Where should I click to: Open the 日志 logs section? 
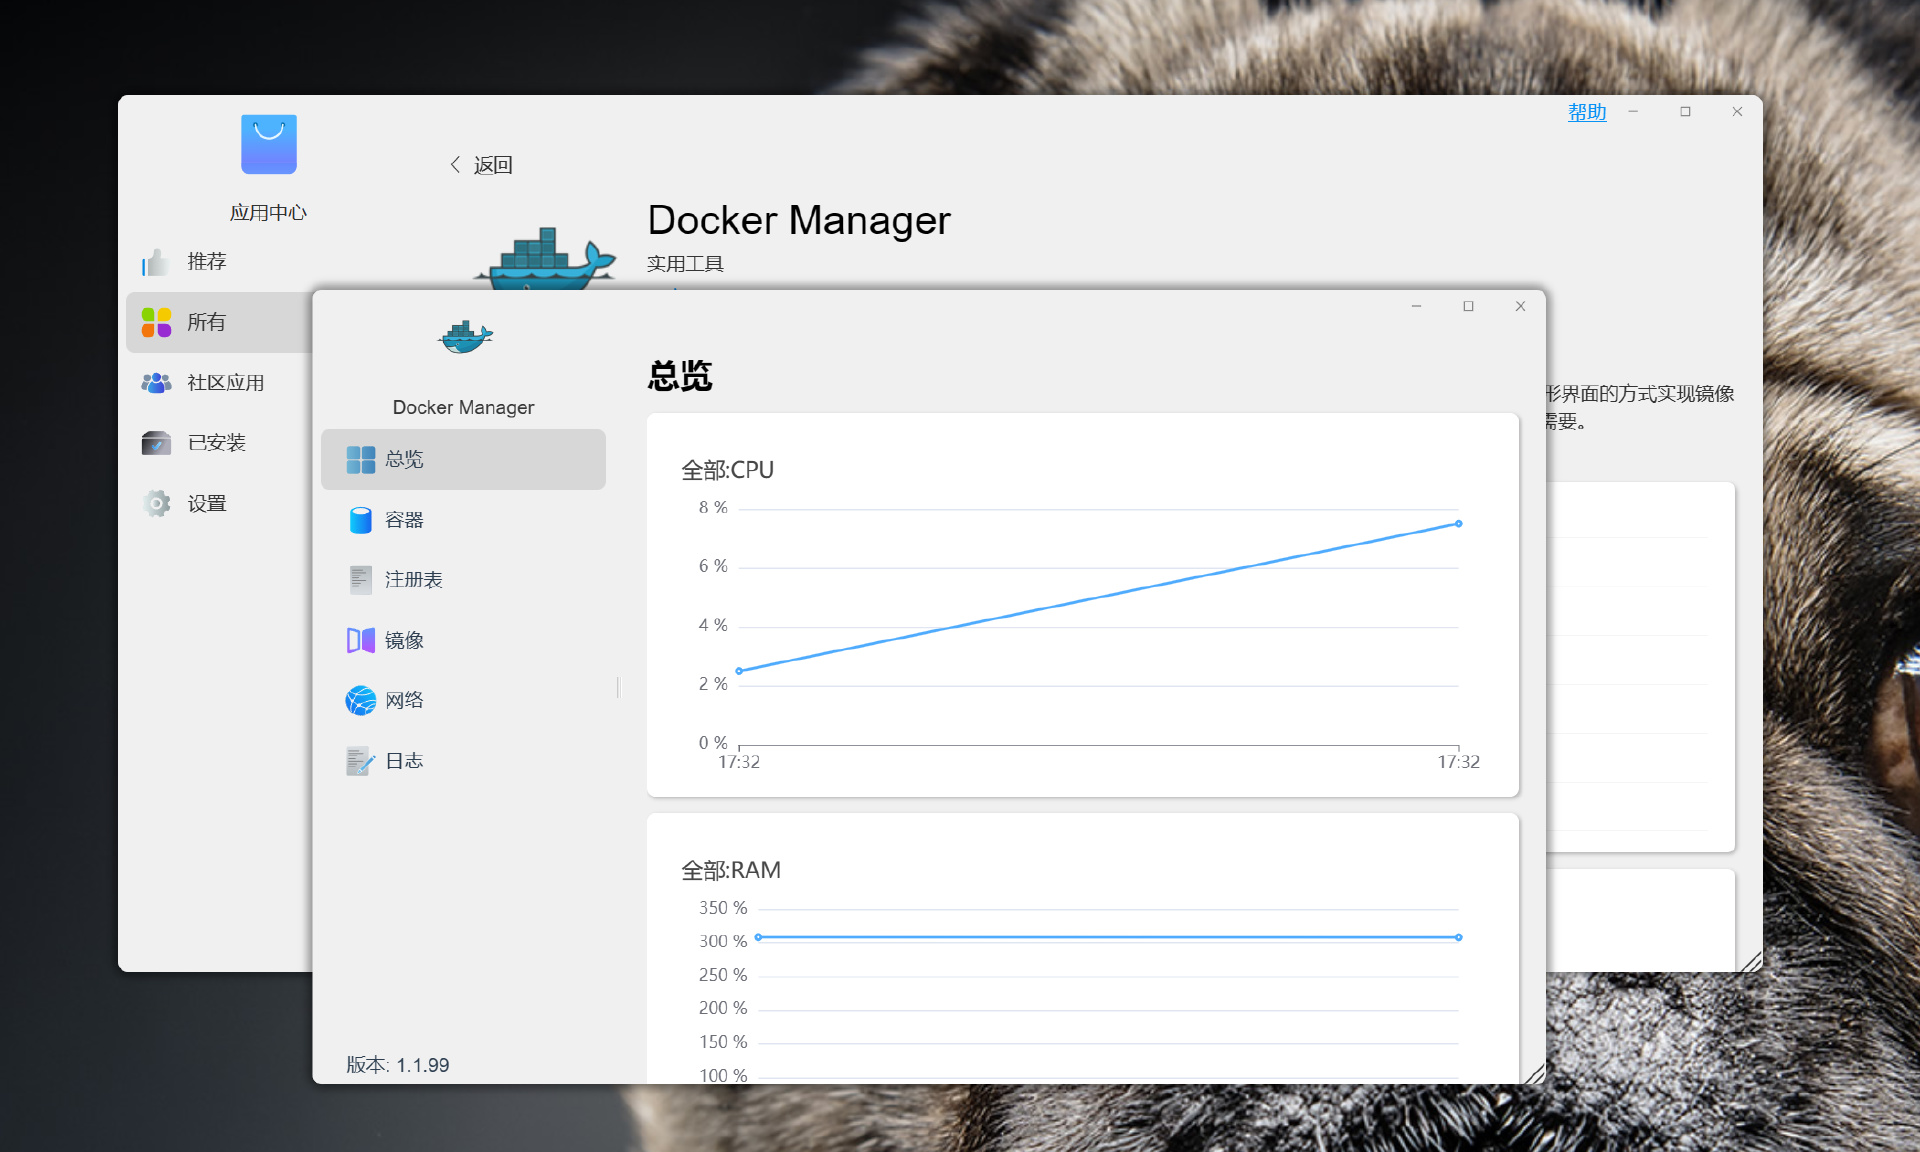coord(403,761)
